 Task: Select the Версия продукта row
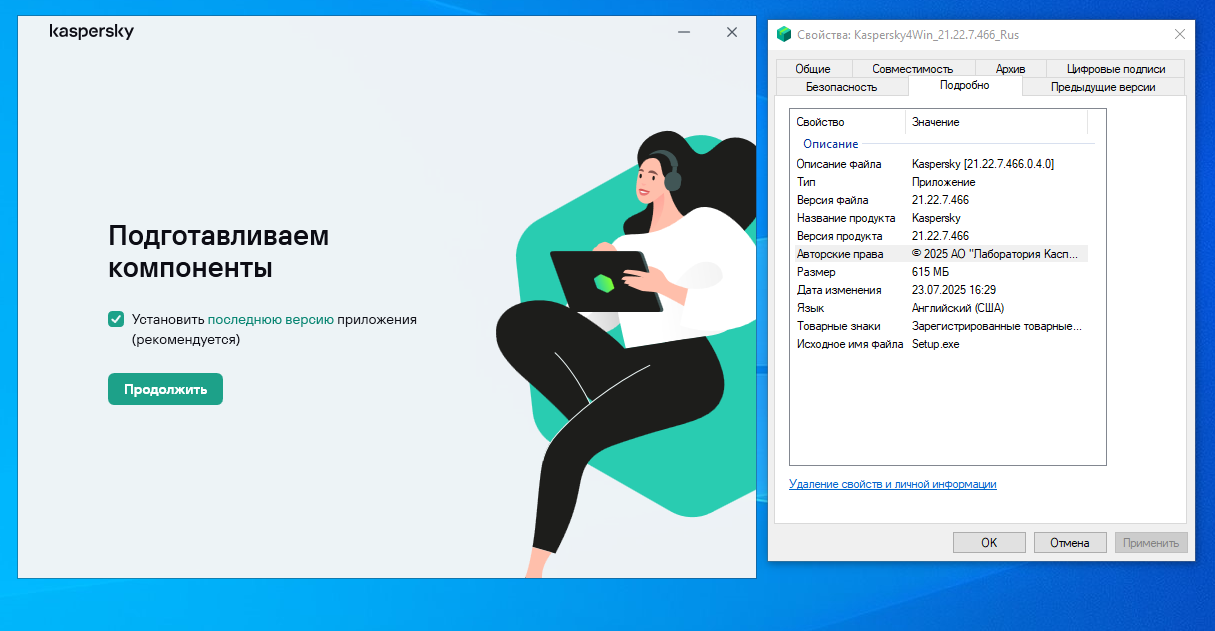939,236
